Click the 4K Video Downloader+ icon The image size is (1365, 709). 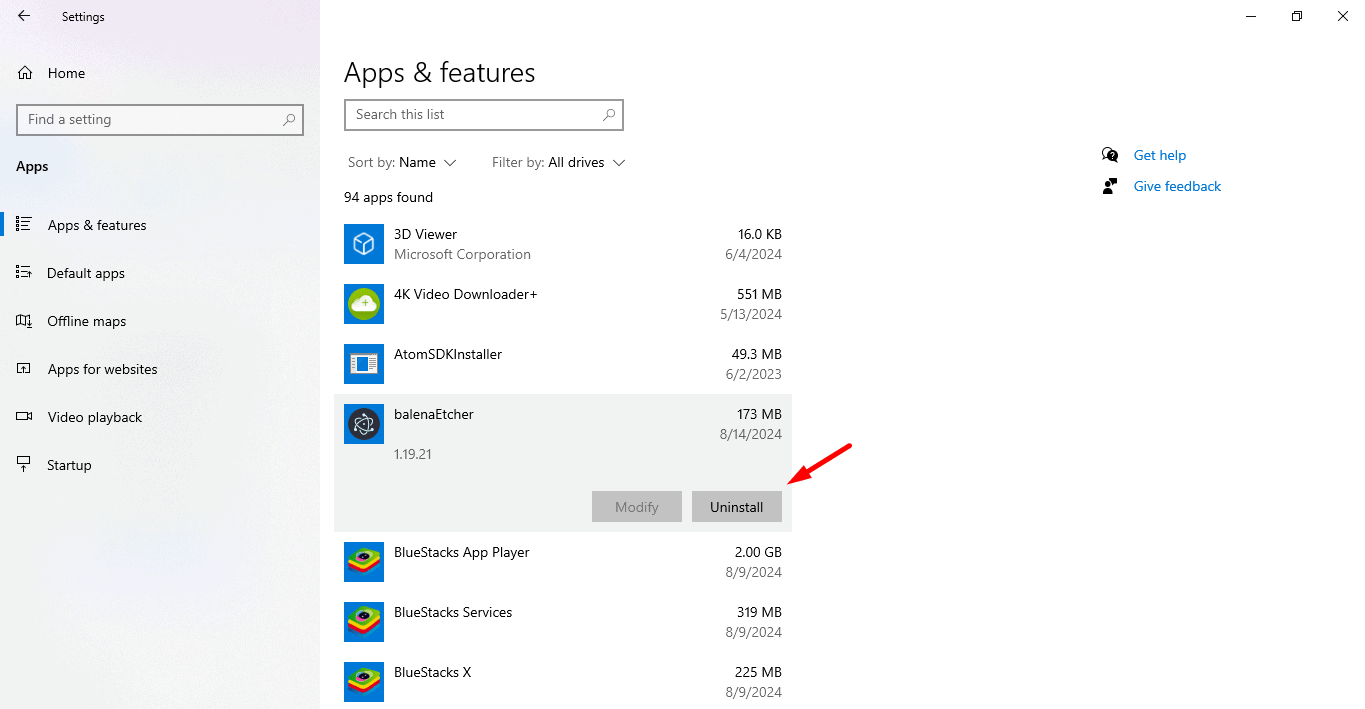coord(364,304)
